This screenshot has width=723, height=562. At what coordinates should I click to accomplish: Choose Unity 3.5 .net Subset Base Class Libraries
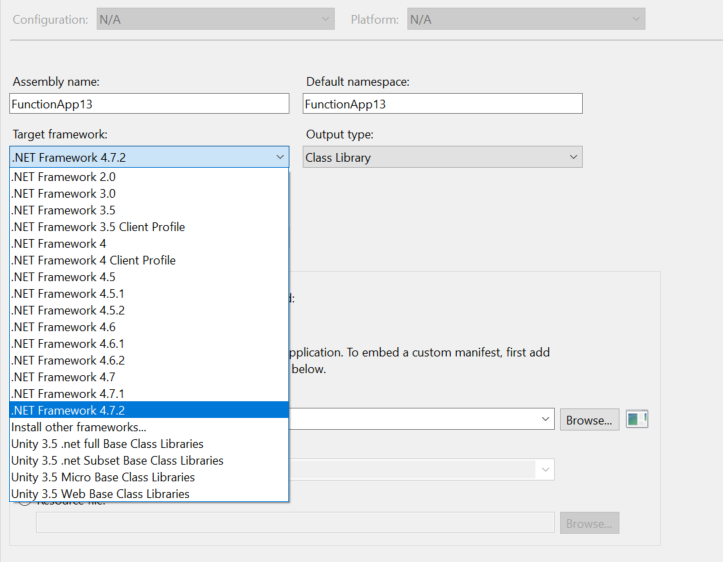tap(149, 461)
